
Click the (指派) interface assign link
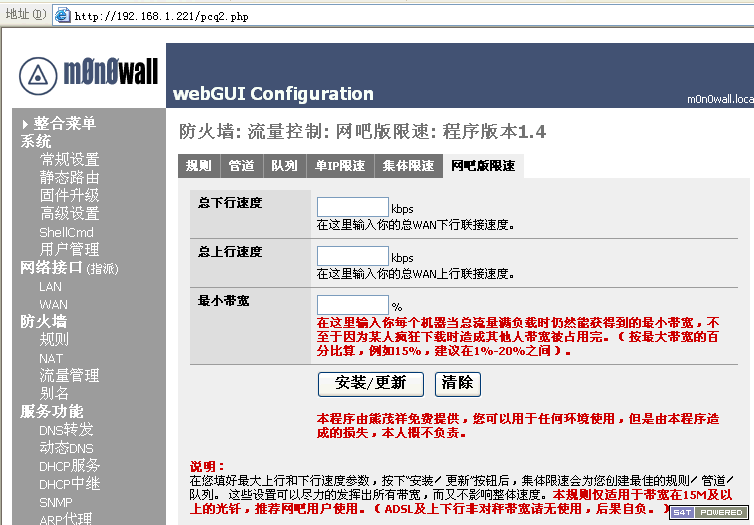point(102,268)
